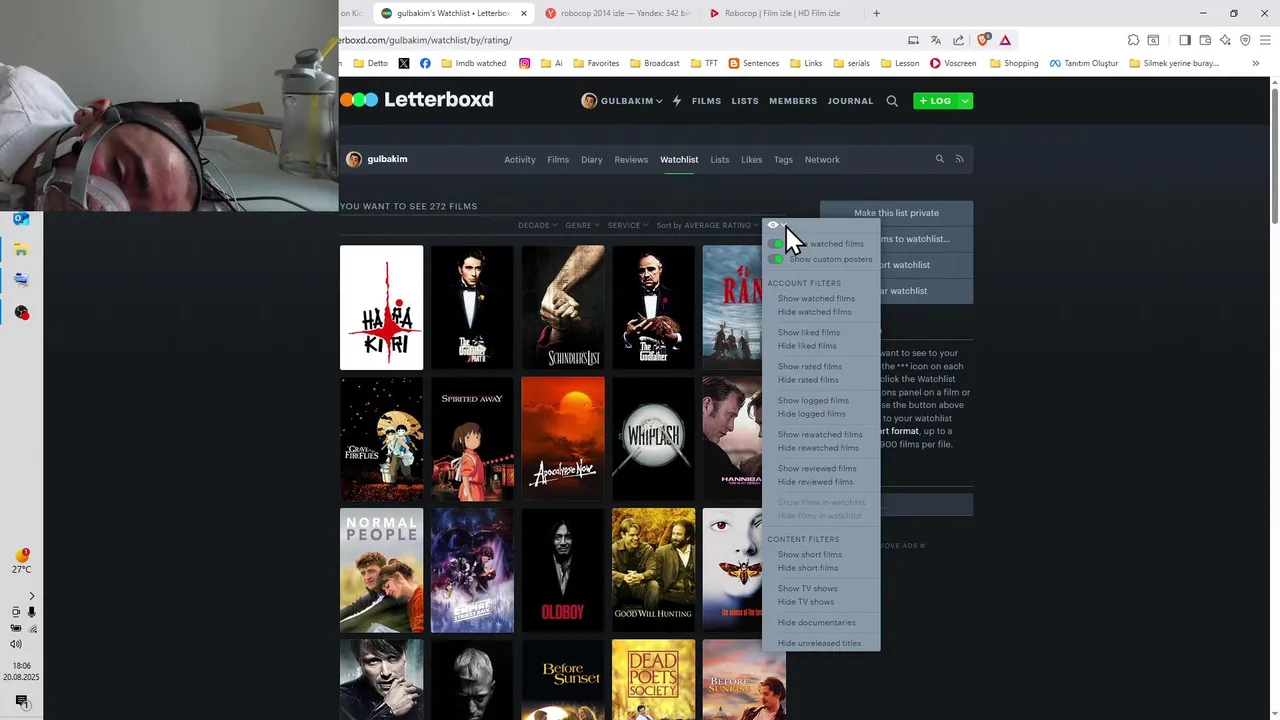
Task: Toggle the Show custom posters switch
Action: pyautogui.click(x=776, y=259)
